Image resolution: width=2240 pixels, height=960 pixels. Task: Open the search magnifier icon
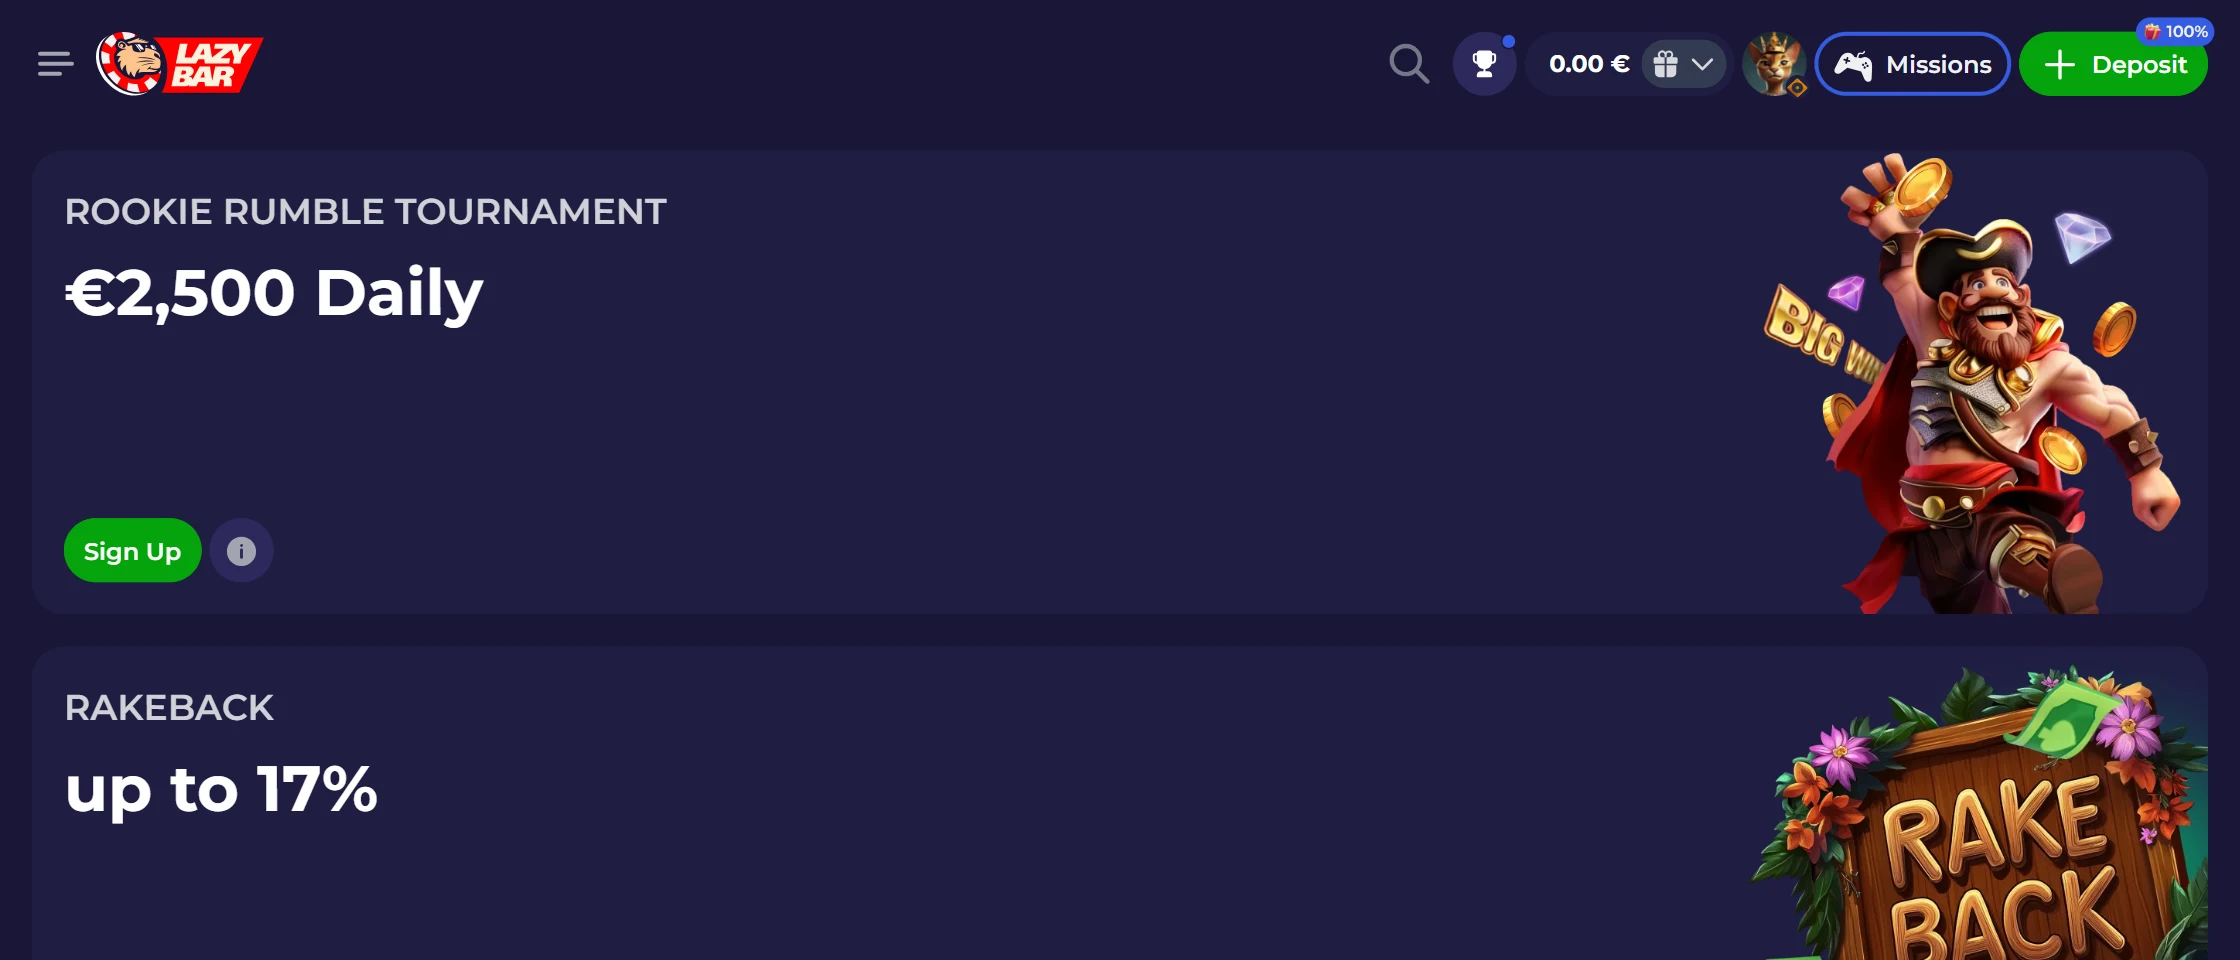(1409, 64)
